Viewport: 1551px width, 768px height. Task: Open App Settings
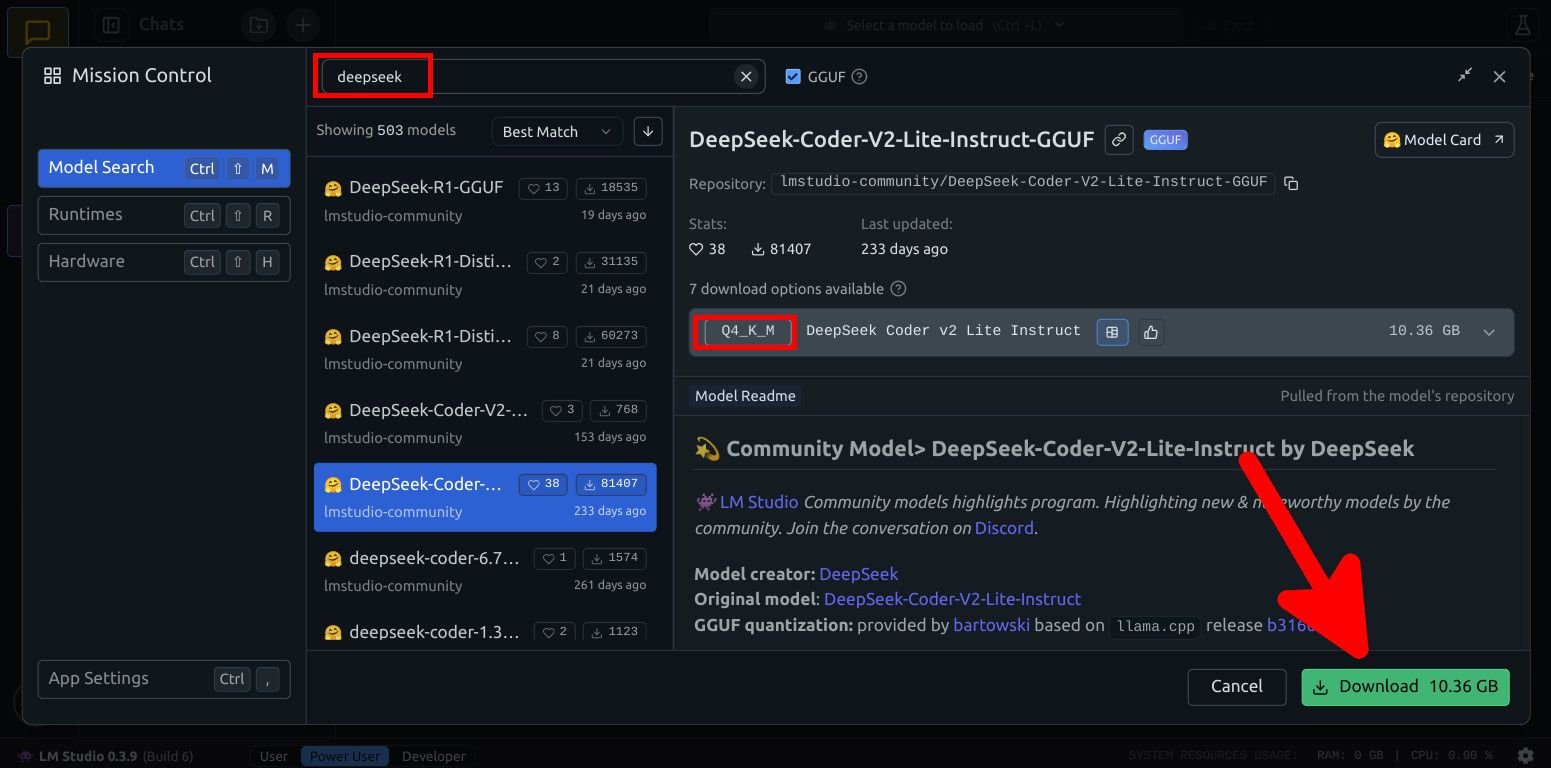point(164,679)
